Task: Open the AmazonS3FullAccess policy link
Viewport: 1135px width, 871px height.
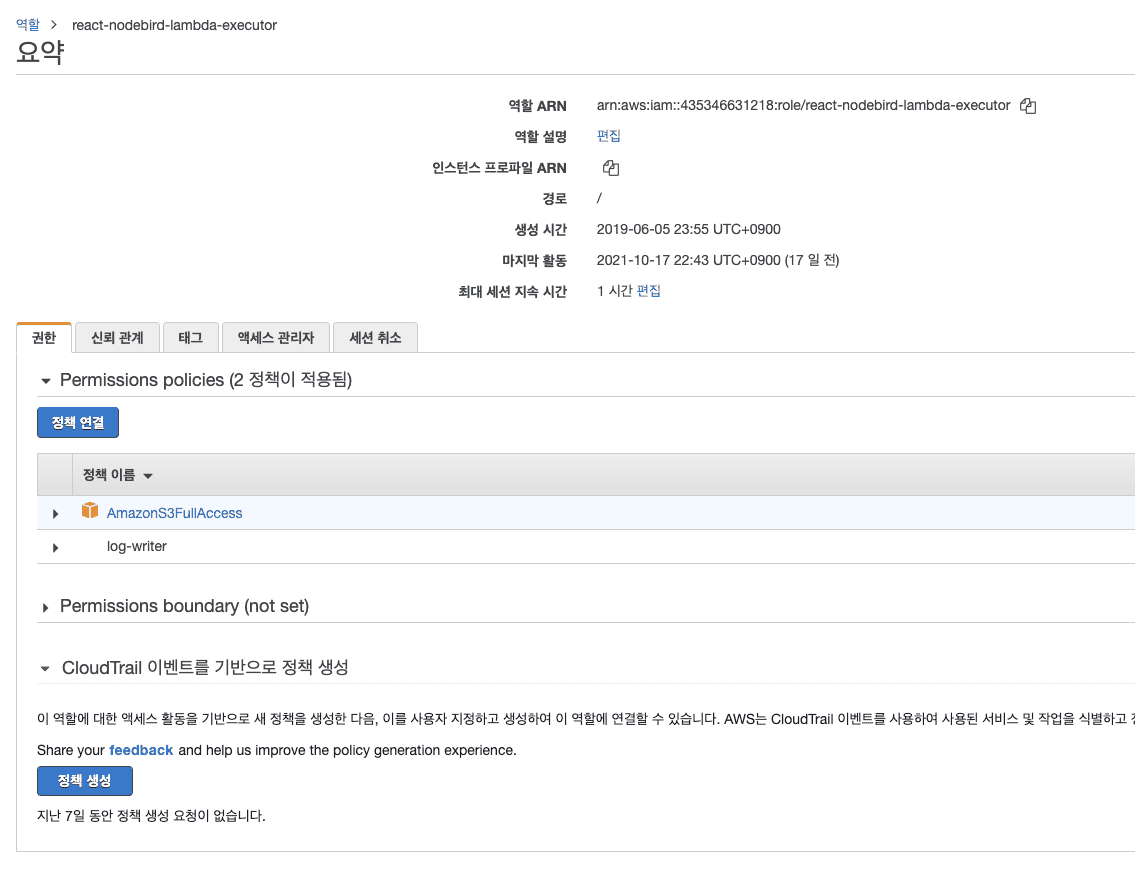Action: (175, 513)
